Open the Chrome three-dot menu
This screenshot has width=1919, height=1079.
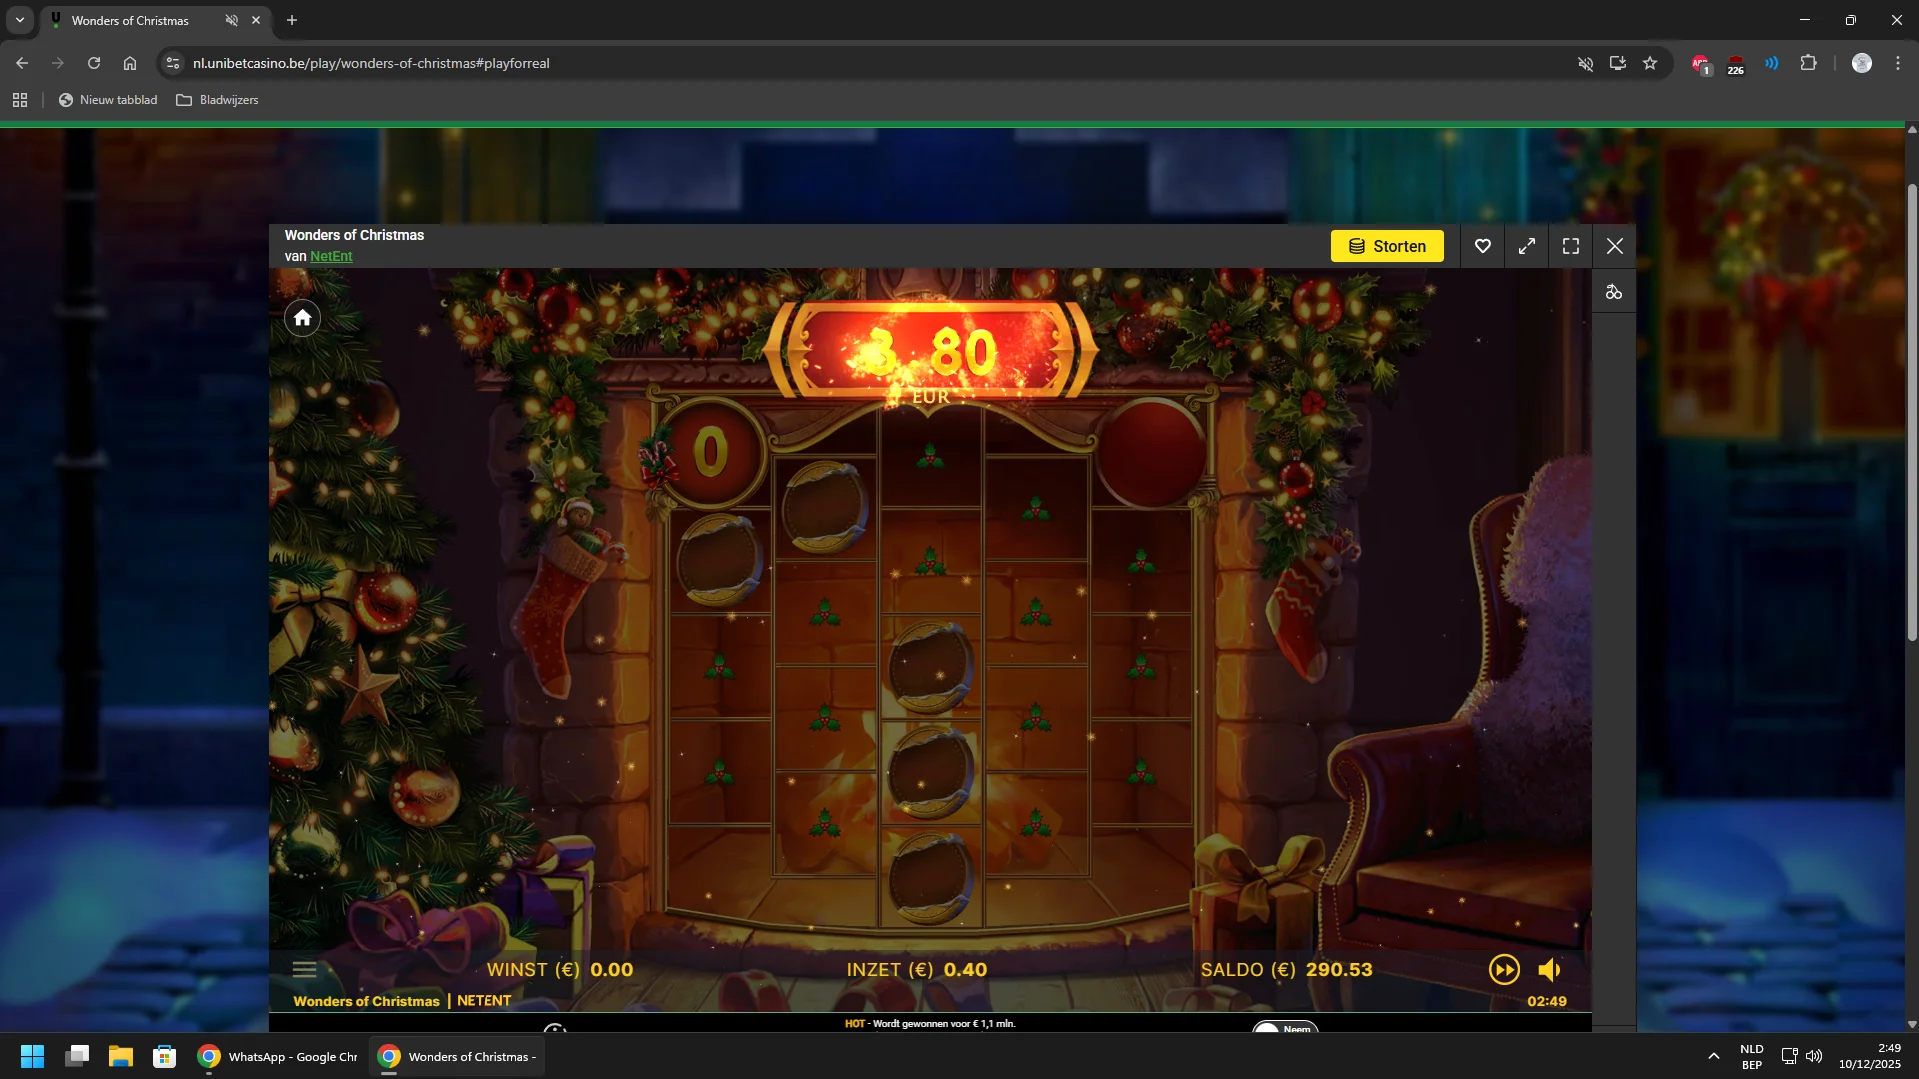(x=1898, y=63)
